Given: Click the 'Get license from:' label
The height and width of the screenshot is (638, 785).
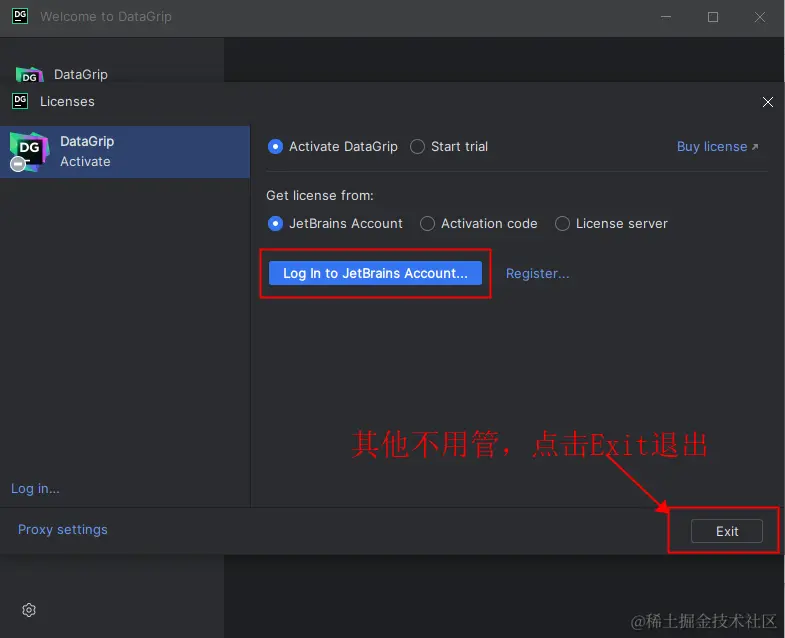Looking at the screenshot, I should [320, 196].
